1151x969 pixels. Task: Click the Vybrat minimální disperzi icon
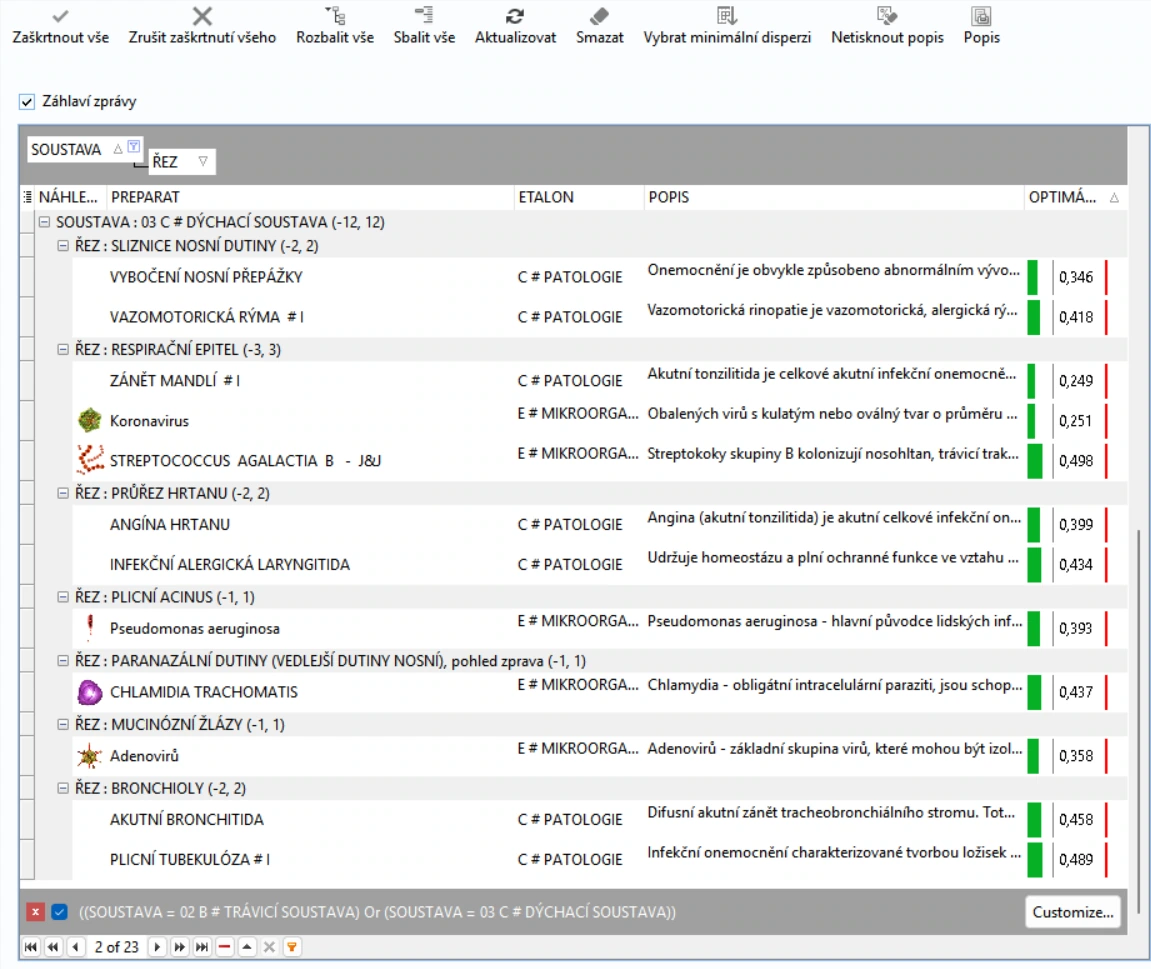(x=727, y=15)
